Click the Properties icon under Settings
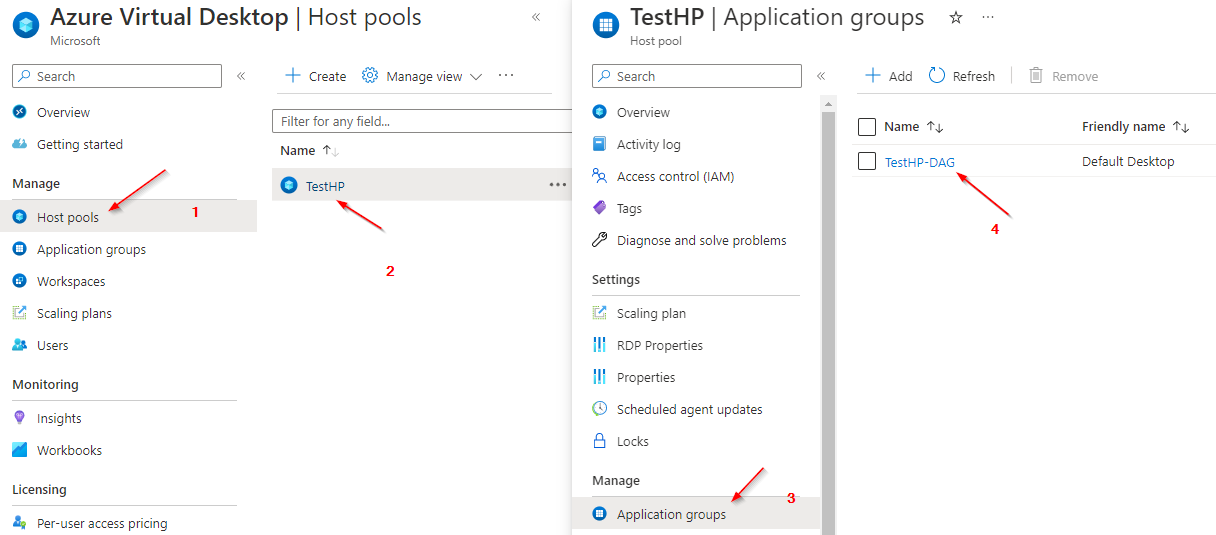 [600, 377]
